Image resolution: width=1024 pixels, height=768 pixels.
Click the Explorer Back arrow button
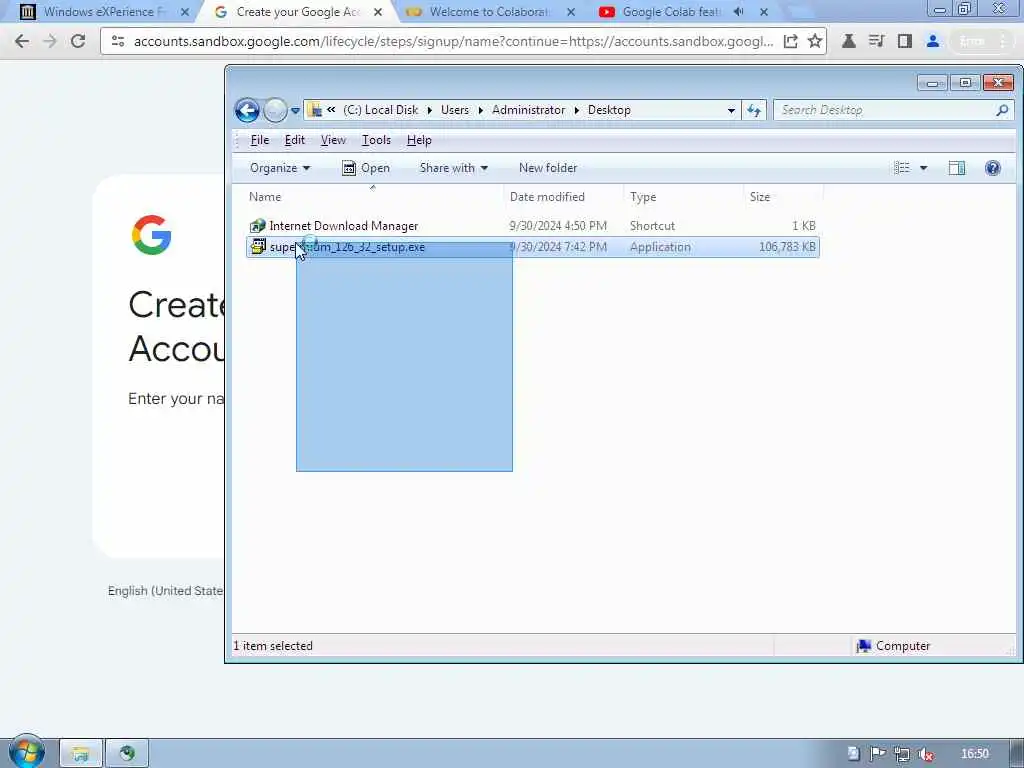click(x=247, y=110)
